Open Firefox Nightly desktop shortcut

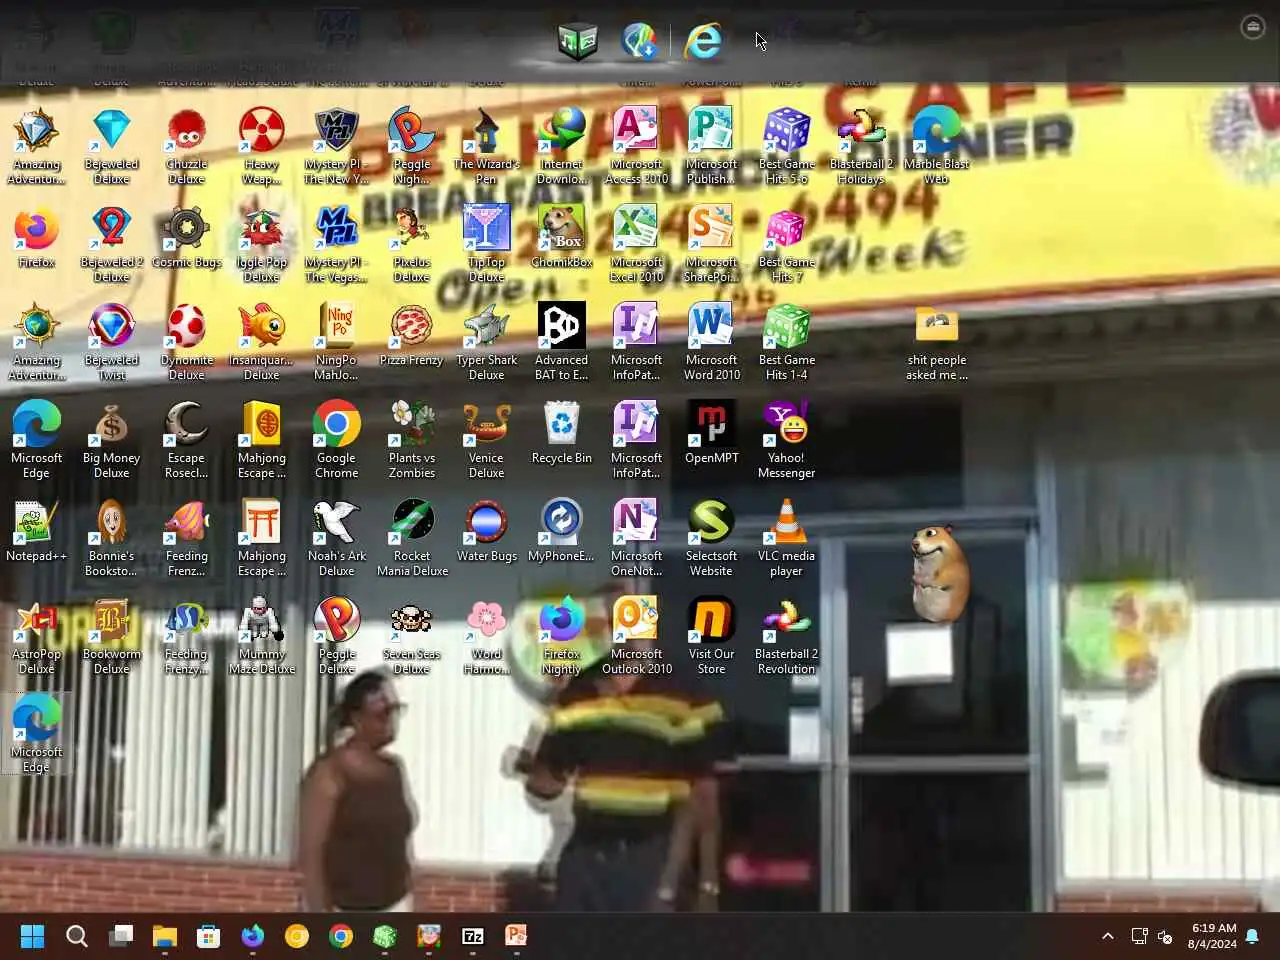click(x=562, y=637)
